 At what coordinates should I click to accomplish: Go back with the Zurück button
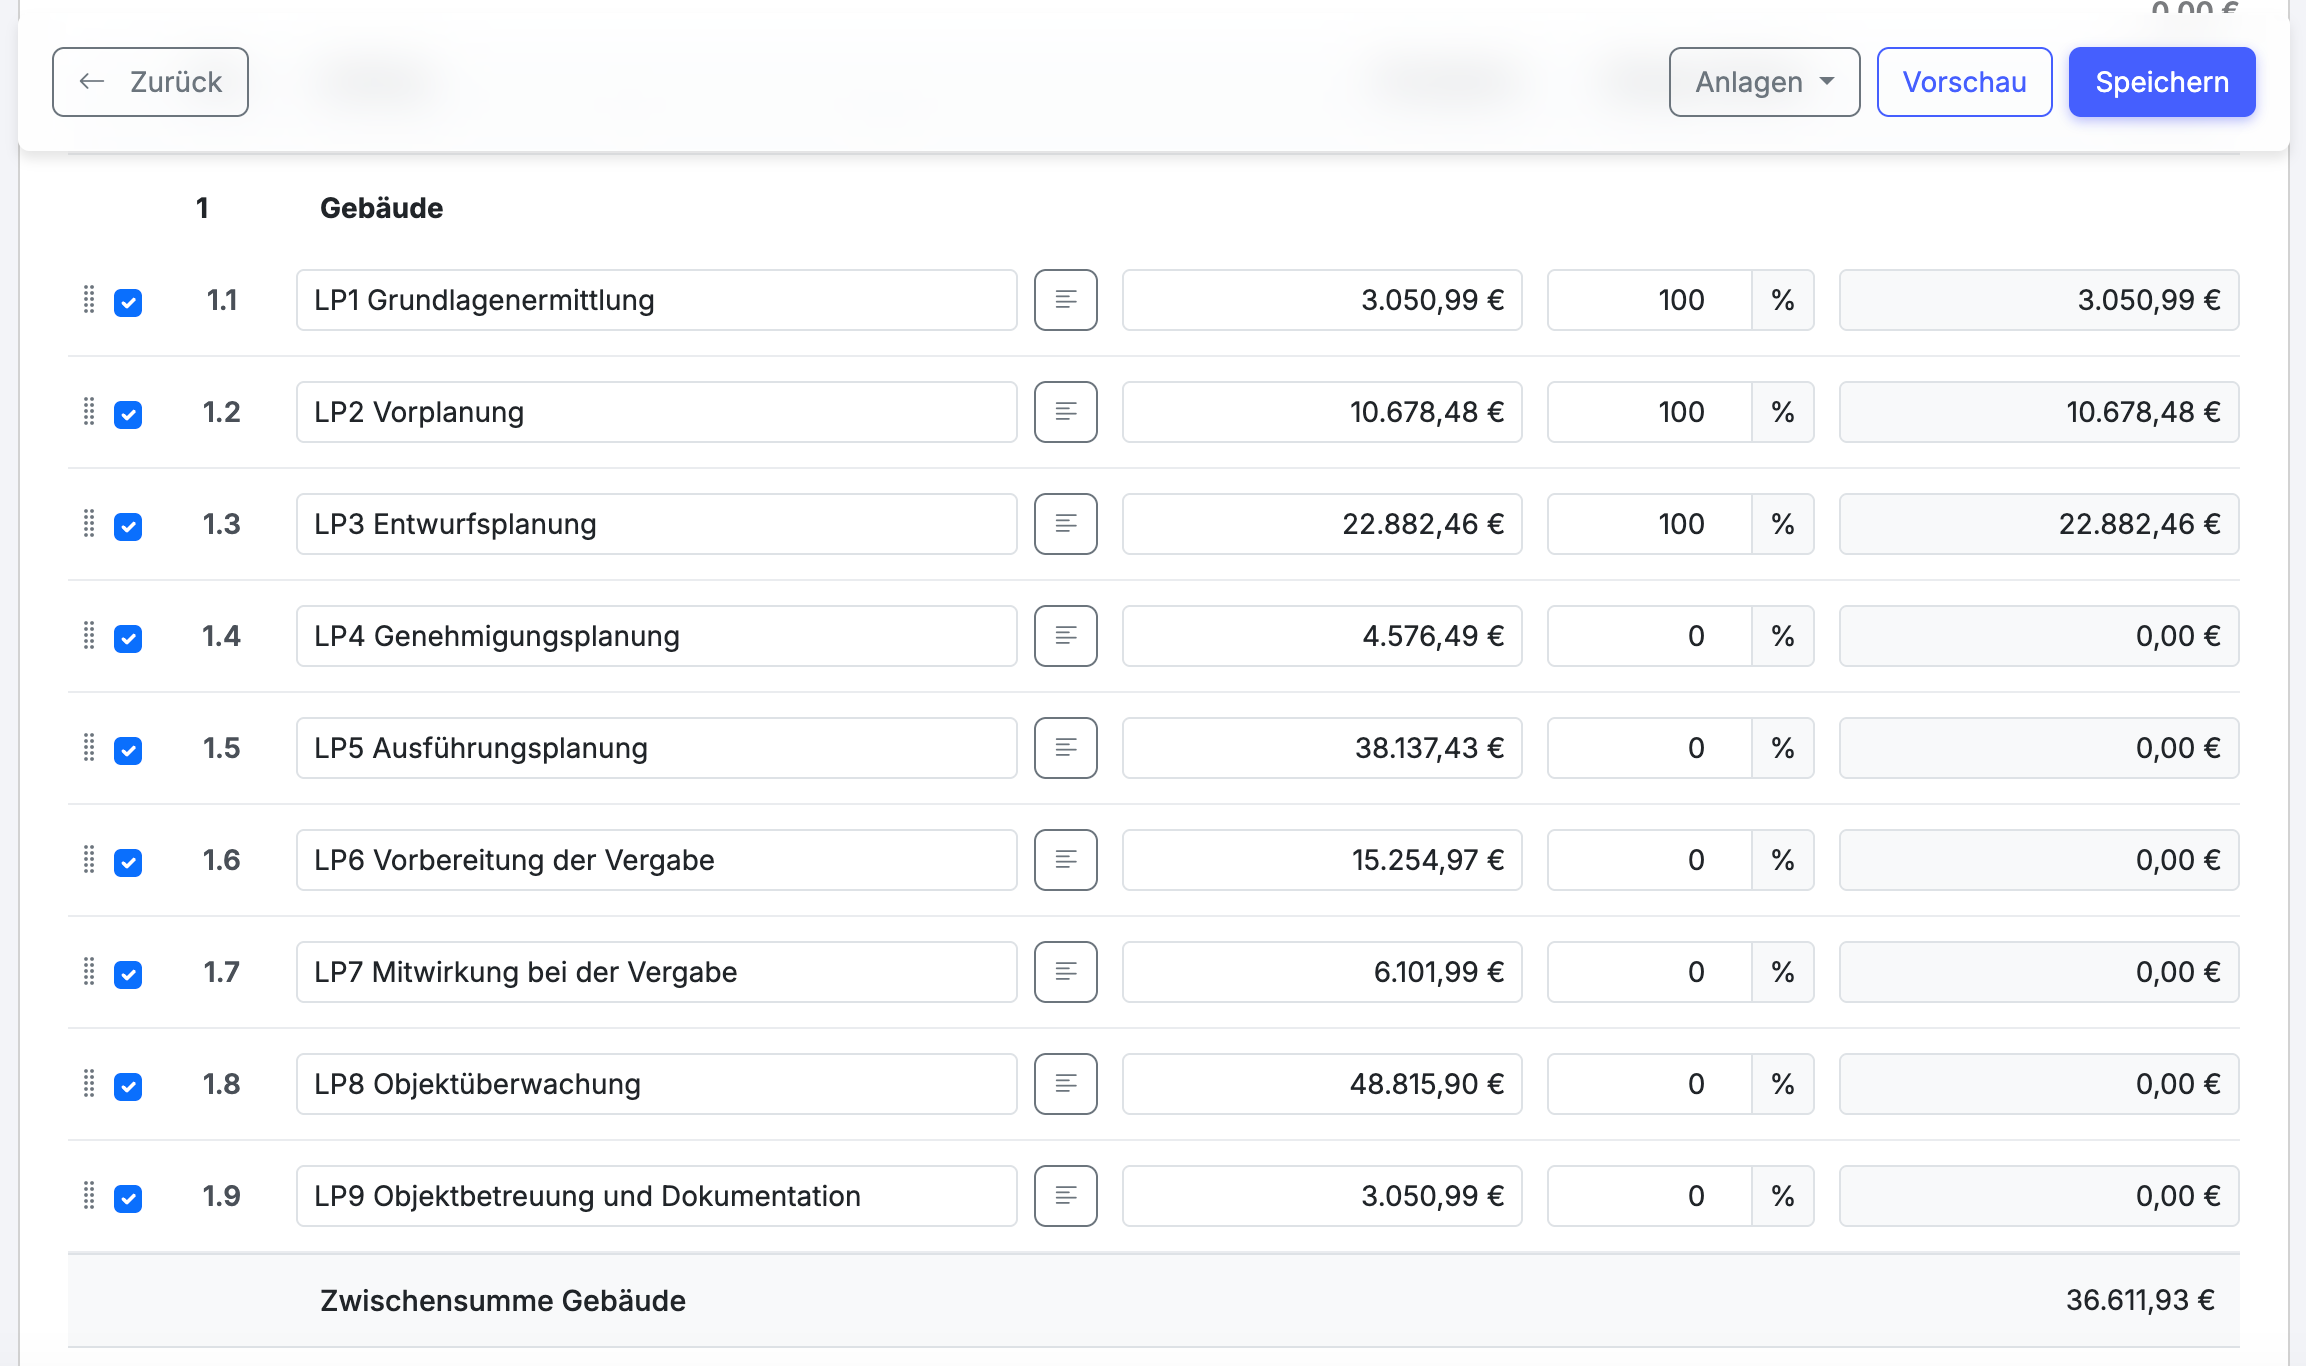click(x=150, y=82)
